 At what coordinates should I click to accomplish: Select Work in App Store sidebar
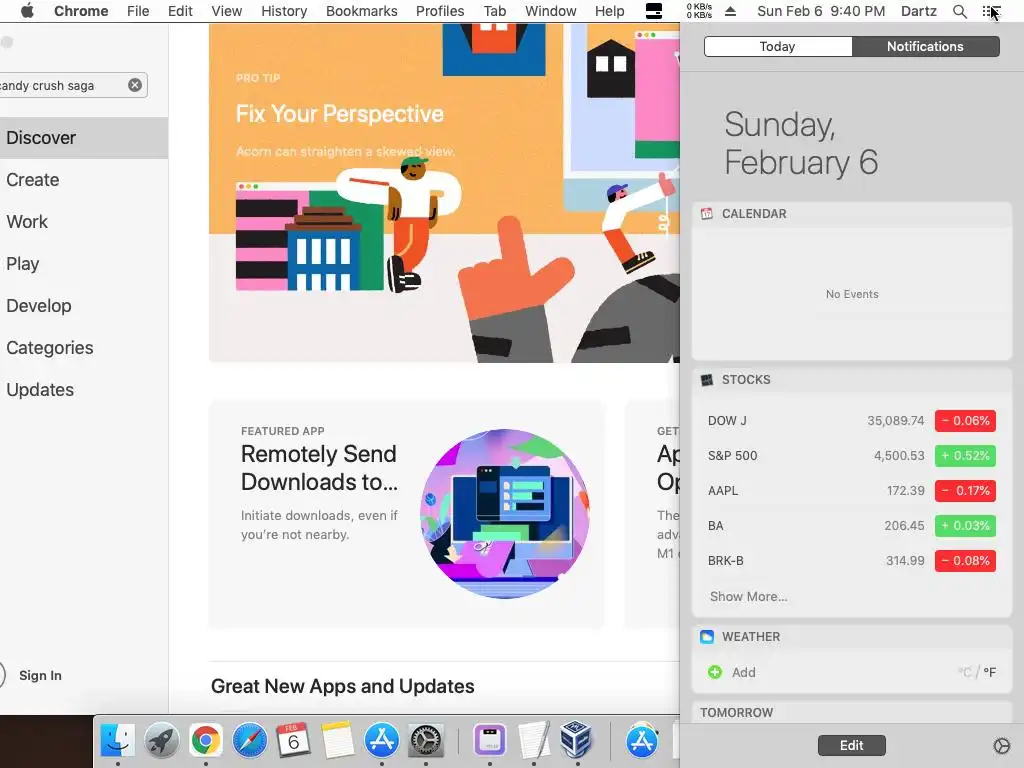[x=84, y=222]
